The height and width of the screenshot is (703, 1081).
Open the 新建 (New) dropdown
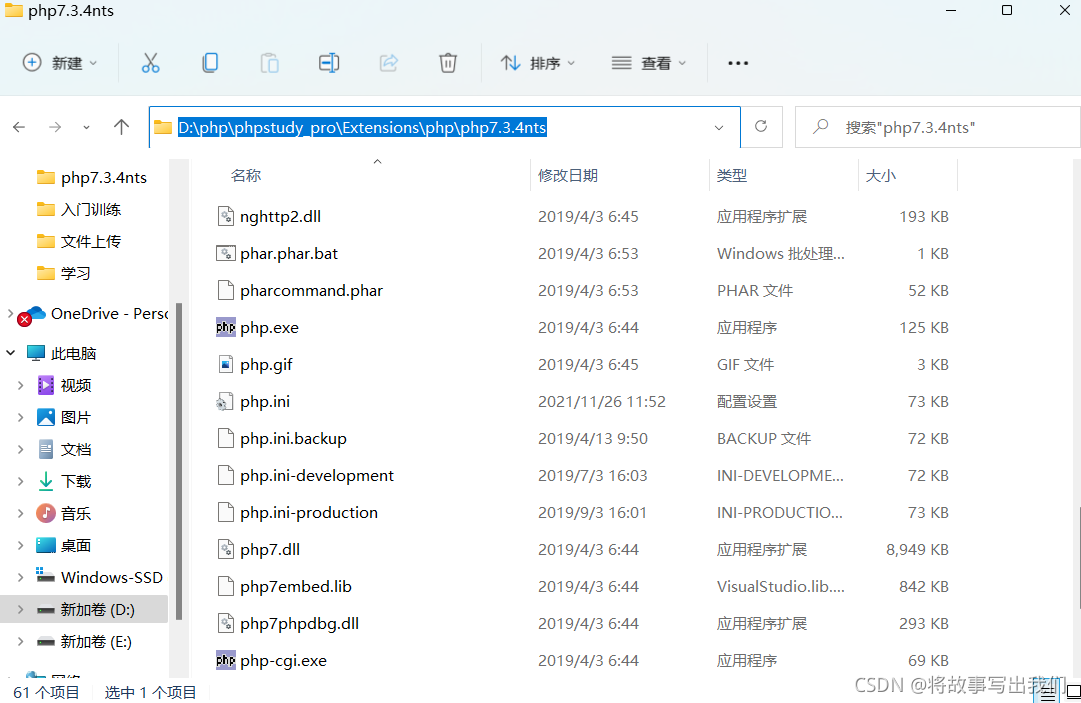[x=60, y=63]
